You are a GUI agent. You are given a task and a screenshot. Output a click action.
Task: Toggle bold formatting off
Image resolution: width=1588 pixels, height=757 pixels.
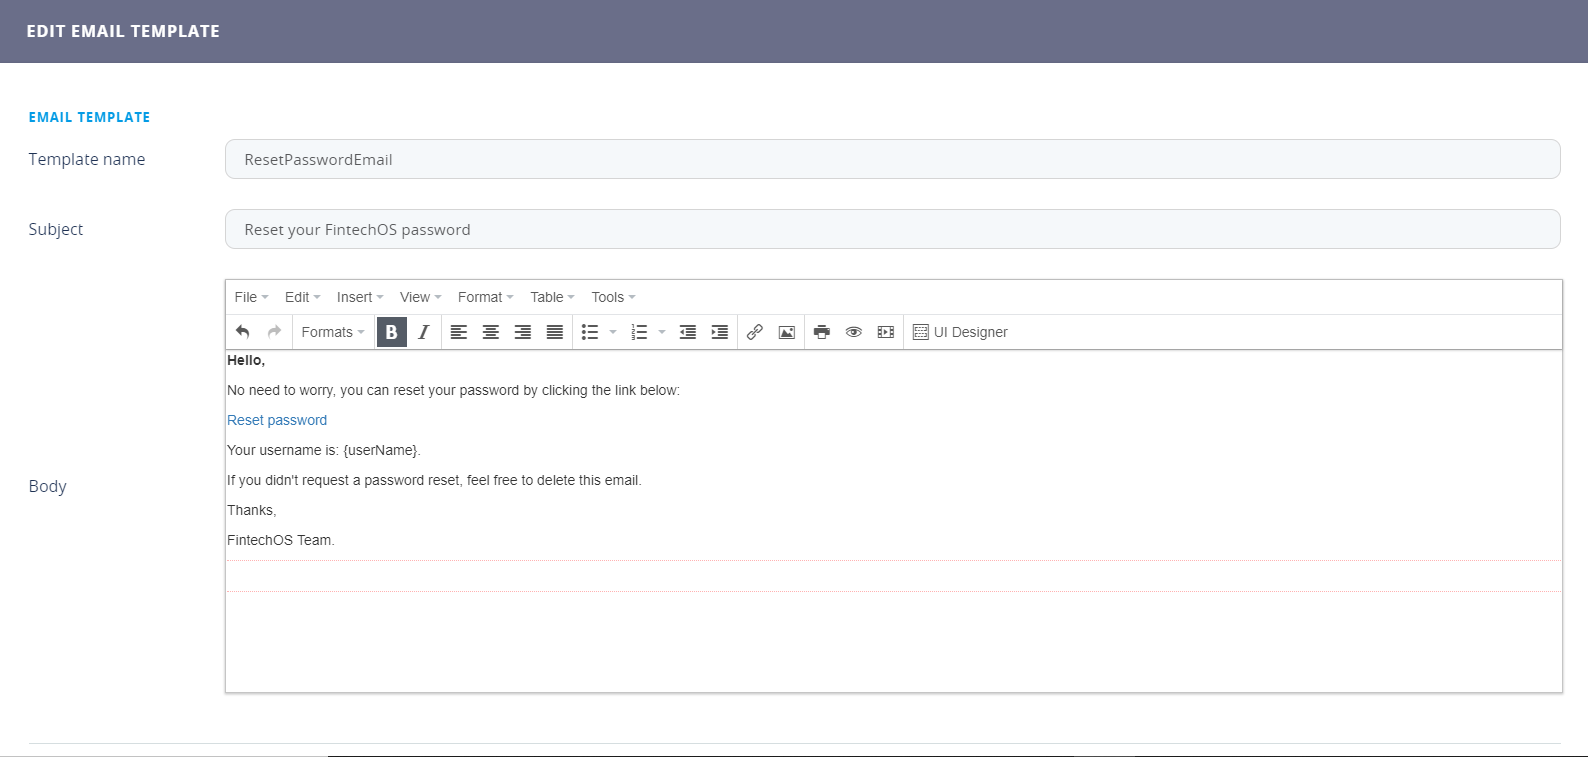pyautogui.click(x=391, y=332)
